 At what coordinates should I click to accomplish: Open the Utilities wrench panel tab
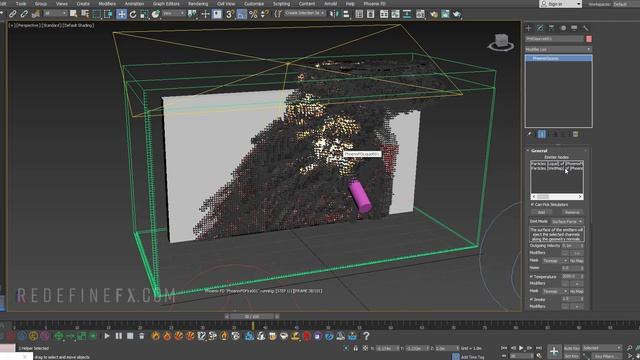click(586, 28)
